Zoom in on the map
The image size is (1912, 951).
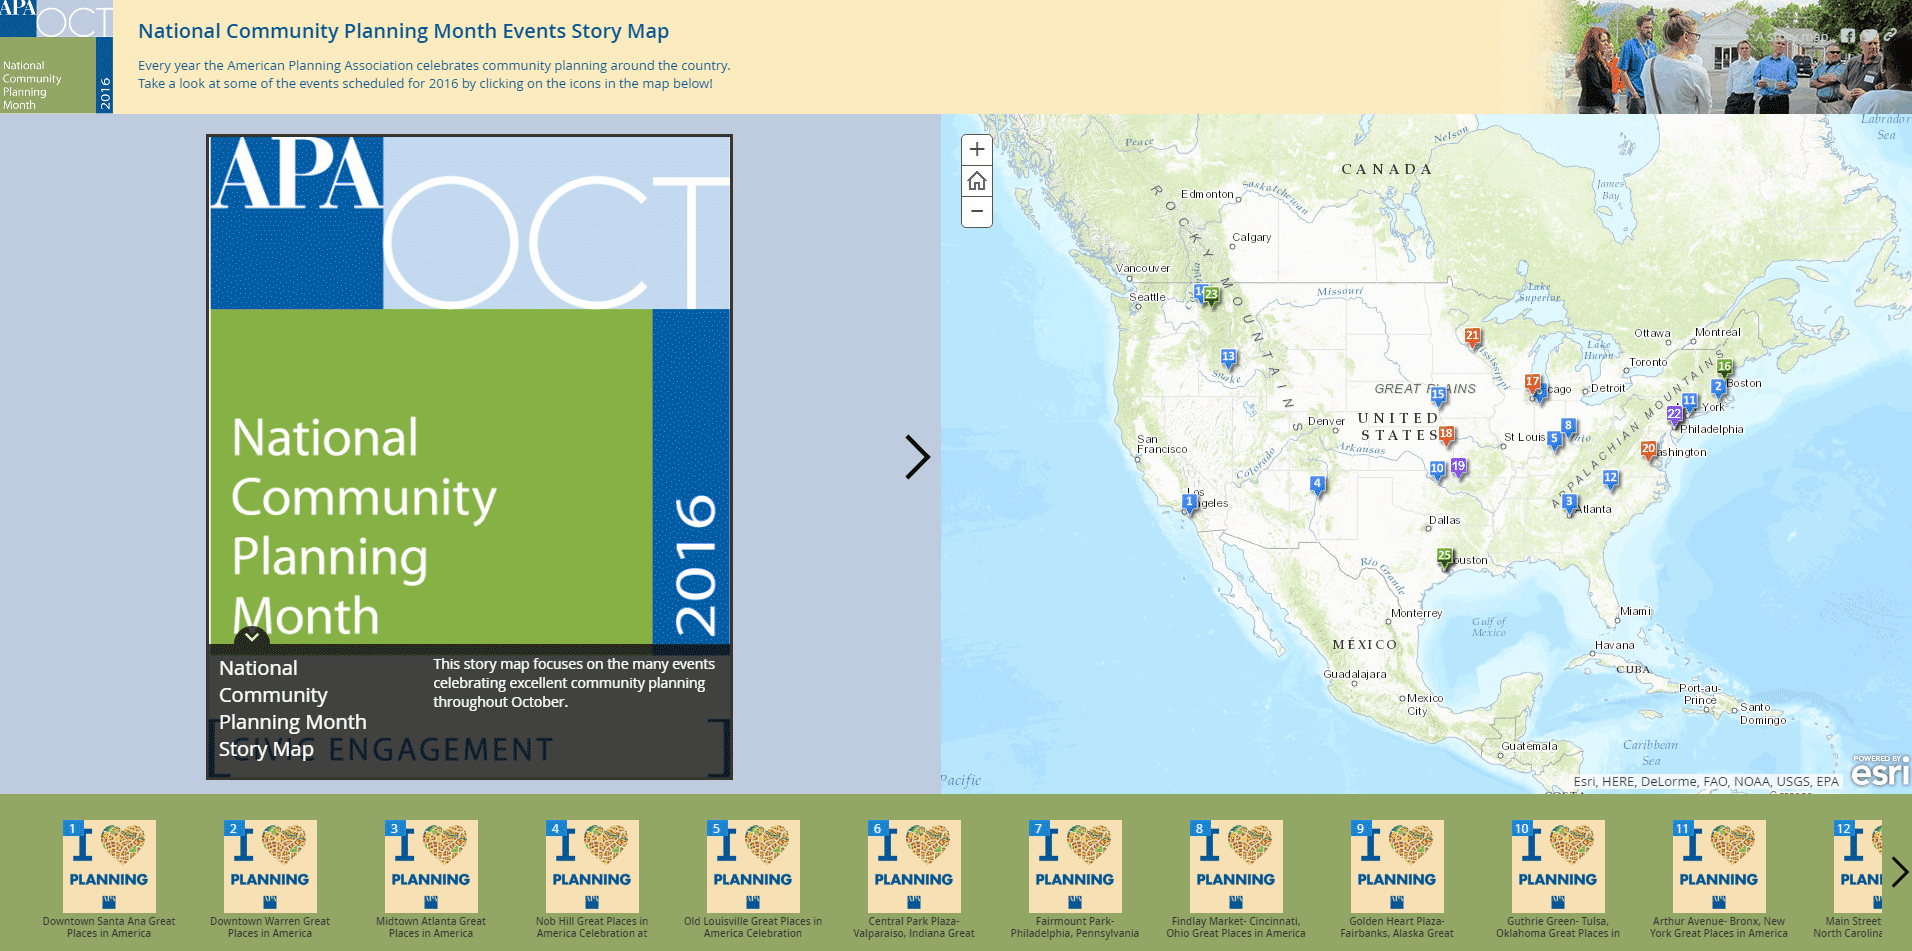click(x=977, y=150)
